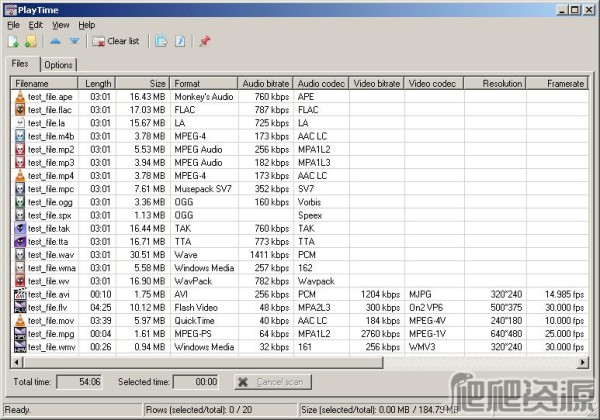
Task: Sort list by Audio bitrate column
Action: coord(264,83)
